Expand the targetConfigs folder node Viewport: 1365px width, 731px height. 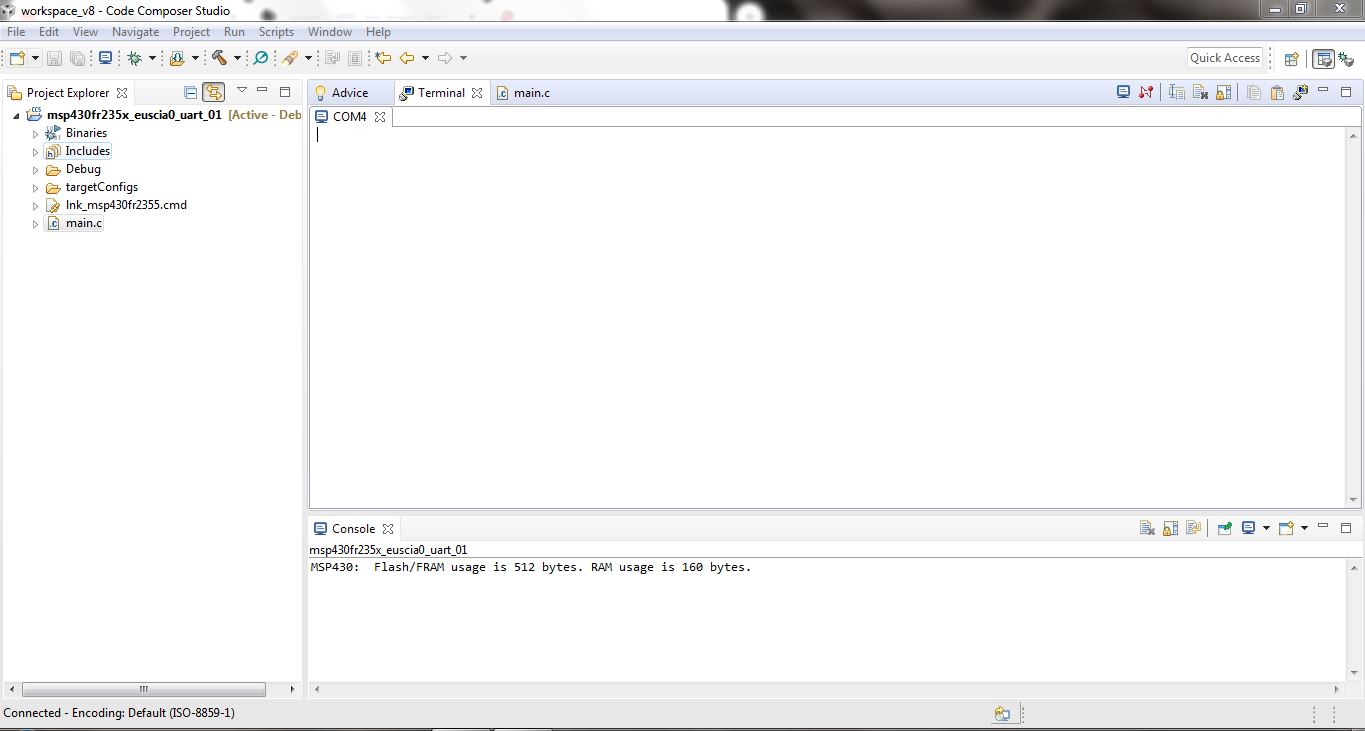click(35, 188)
